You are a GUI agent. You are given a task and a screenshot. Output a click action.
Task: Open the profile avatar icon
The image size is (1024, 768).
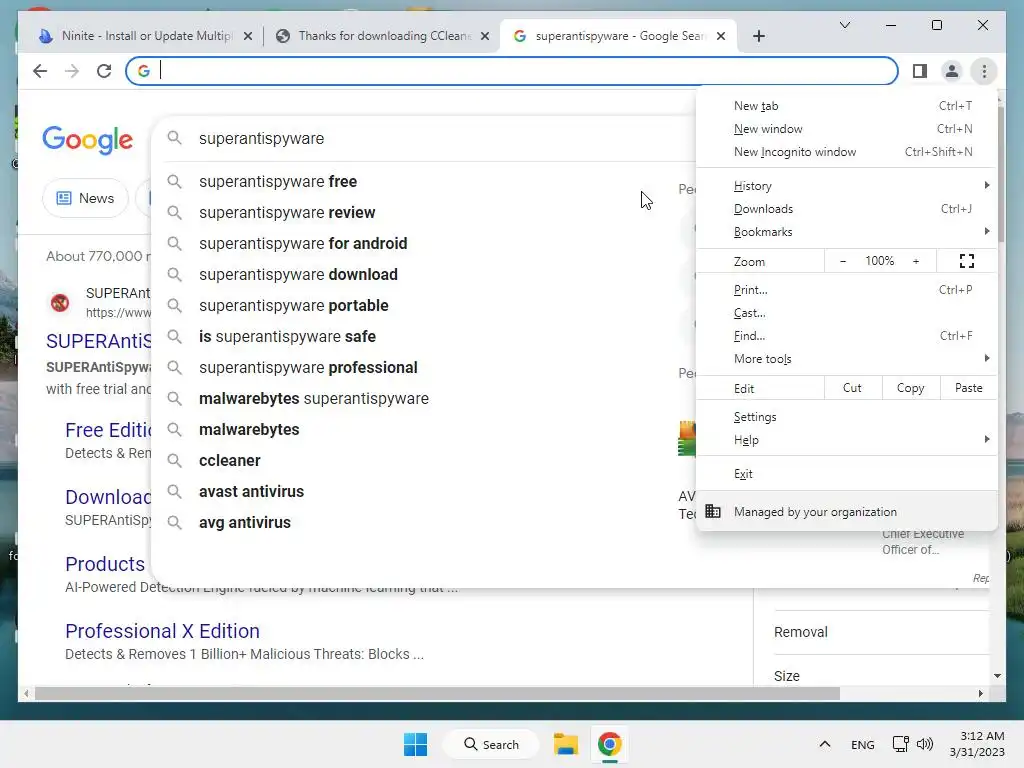(x=952, y=71)
